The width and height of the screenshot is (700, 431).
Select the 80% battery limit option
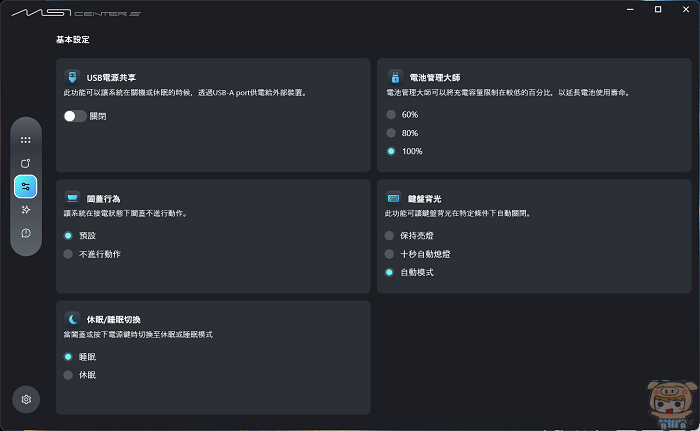point(391,133)
